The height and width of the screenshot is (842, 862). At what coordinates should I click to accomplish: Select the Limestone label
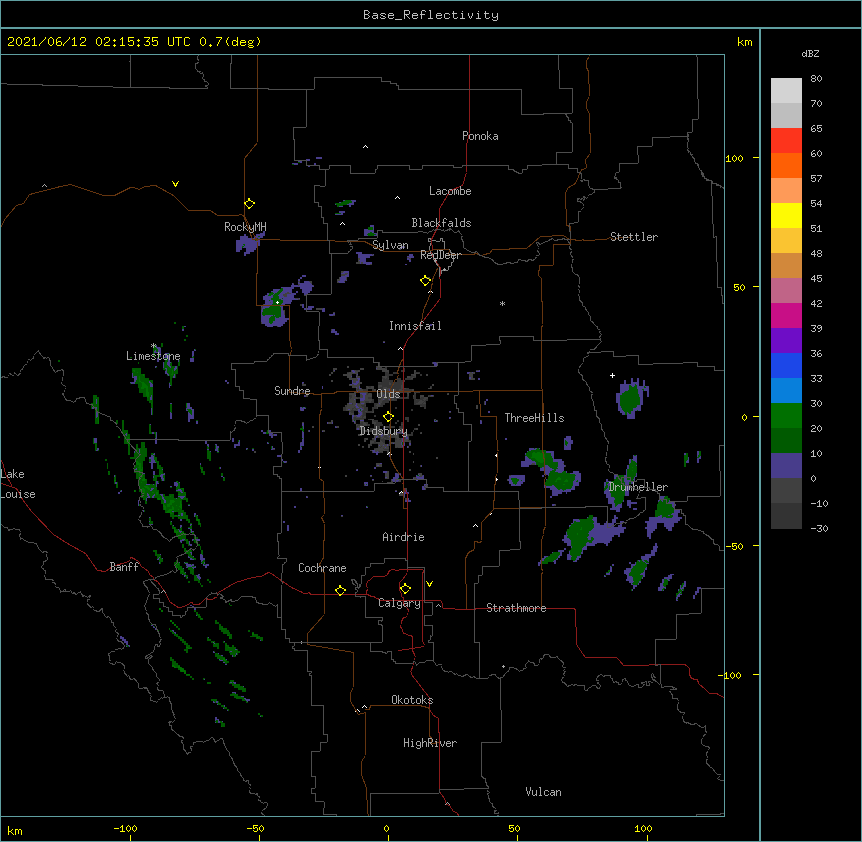tap(153, 356)
